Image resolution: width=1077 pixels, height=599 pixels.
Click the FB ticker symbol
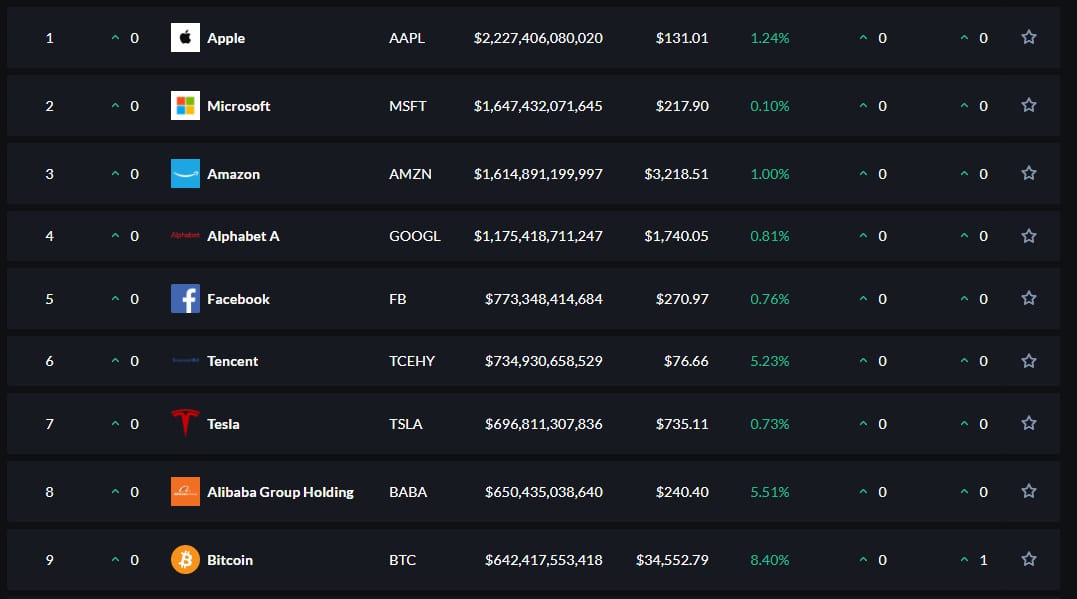point(398,300)
